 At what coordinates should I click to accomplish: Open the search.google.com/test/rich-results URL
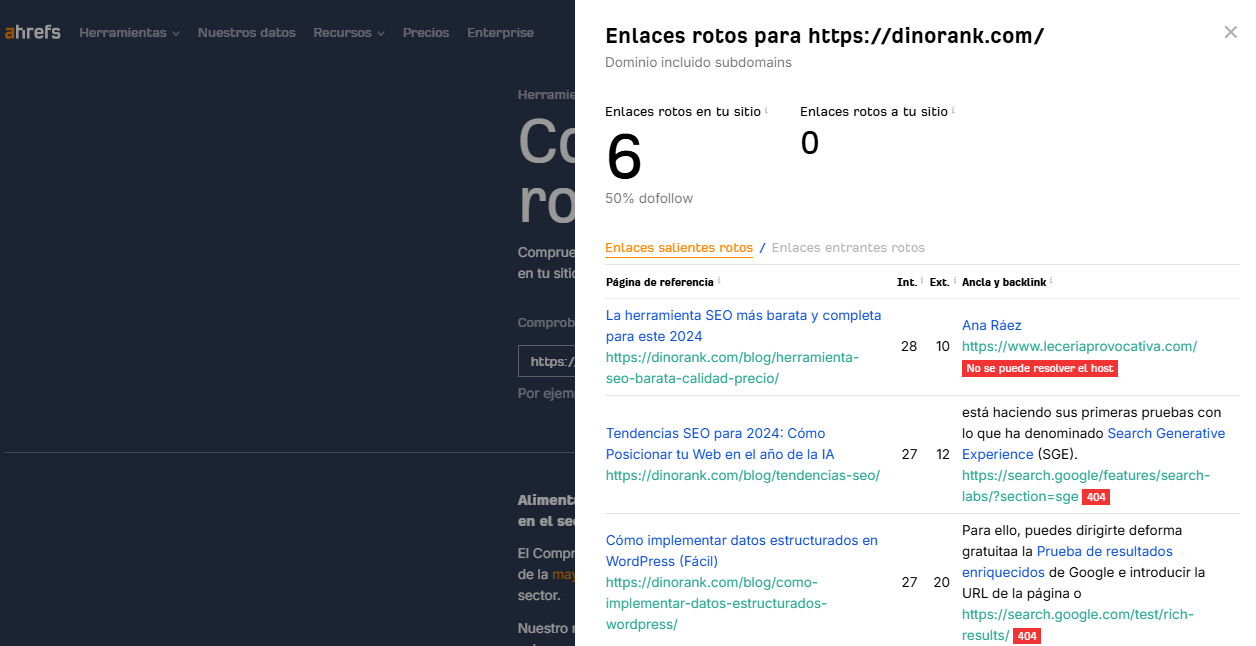coord(1078,625)
